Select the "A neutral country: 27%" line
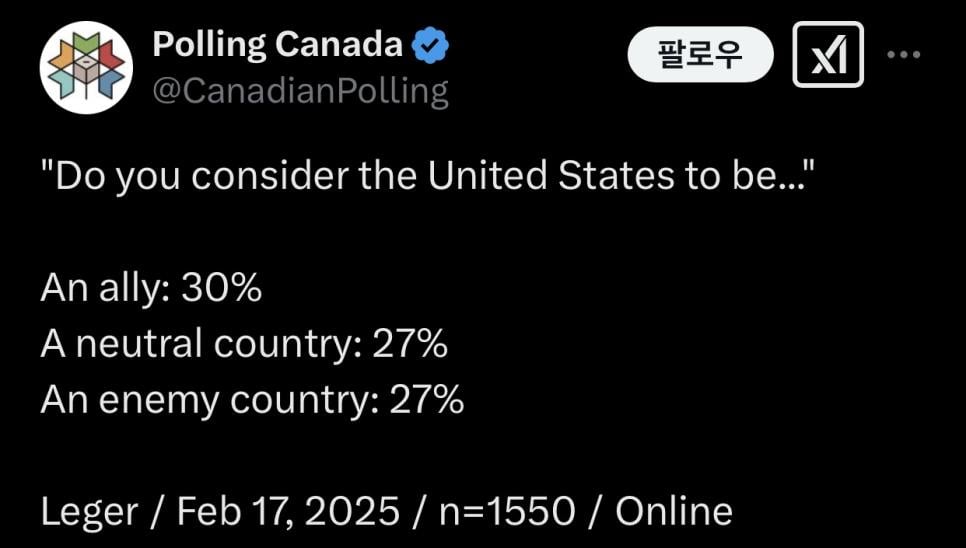 (x=243, y=345)
